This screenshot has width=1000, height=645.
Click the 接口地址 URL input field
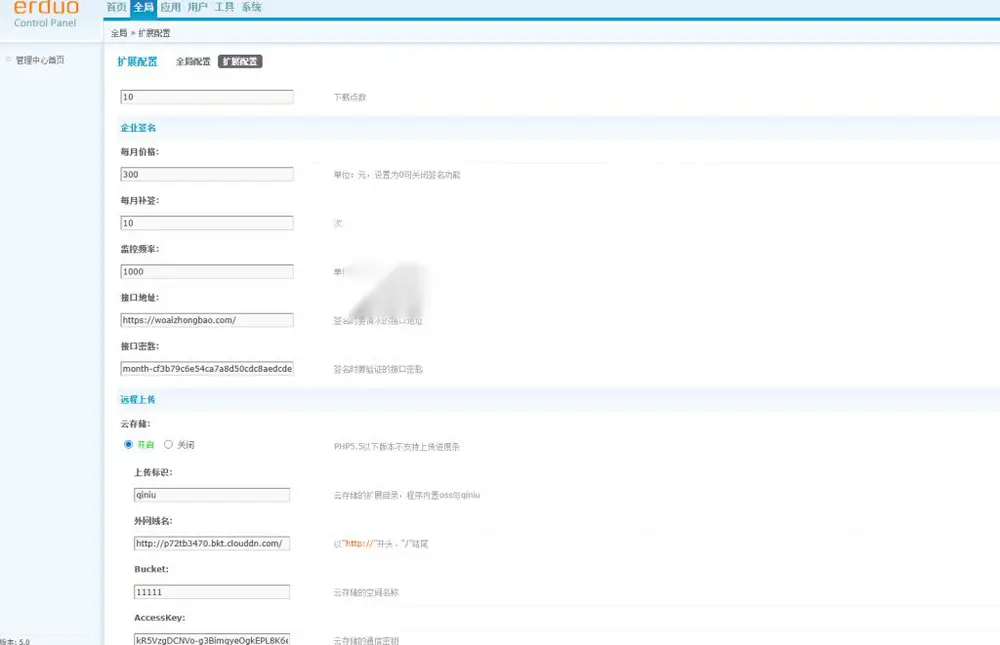(207, 320)
